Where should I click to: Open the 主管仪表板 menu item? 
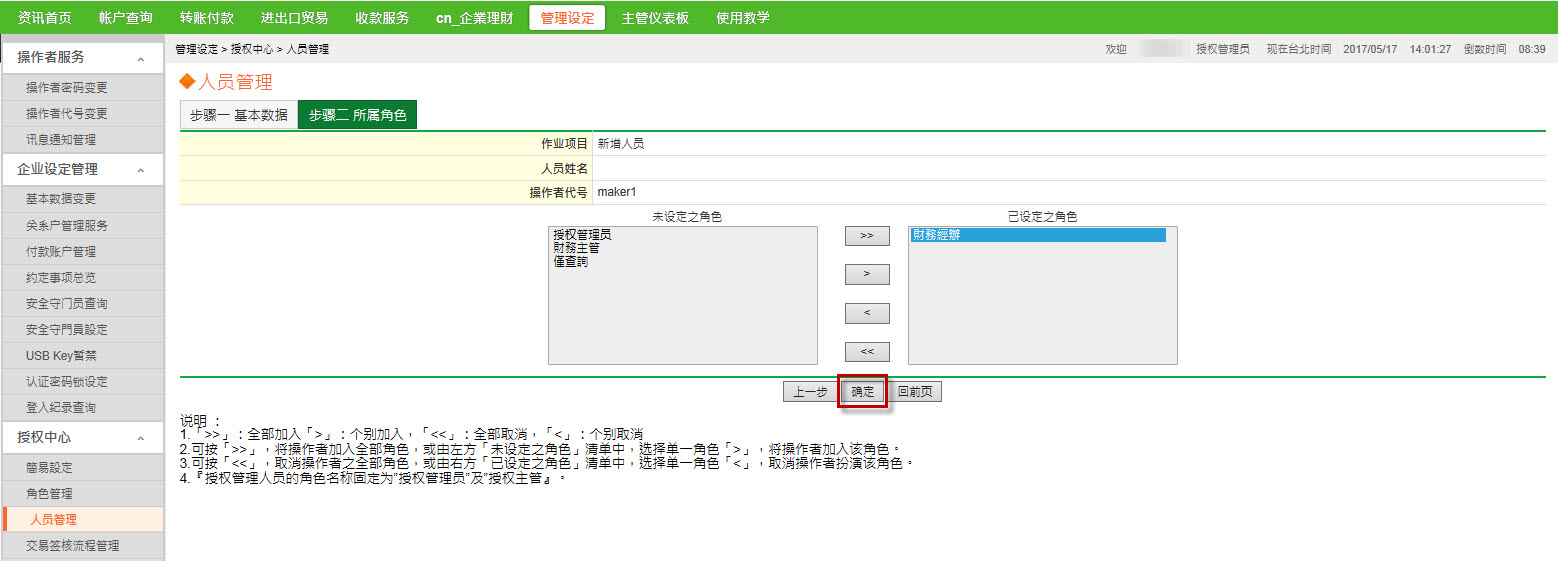coord(655,18)
